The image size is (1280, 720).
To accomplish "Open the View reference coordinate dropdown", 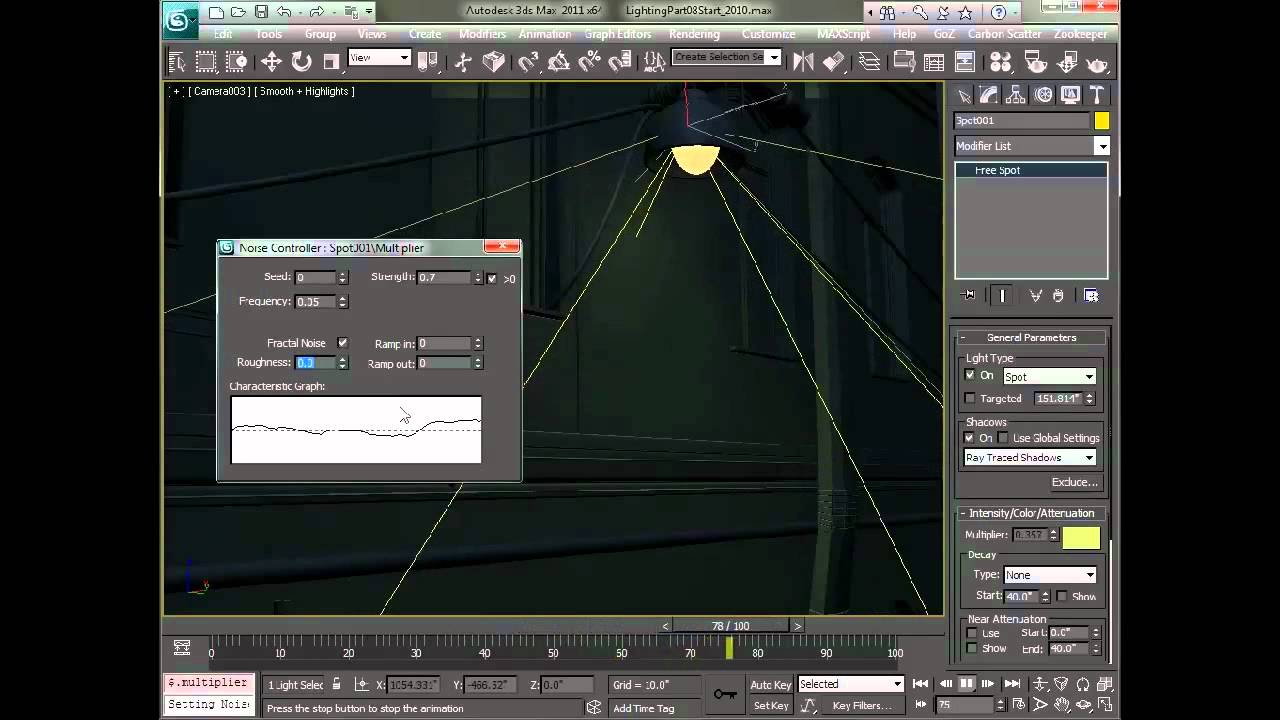I will tap(379, 58).
